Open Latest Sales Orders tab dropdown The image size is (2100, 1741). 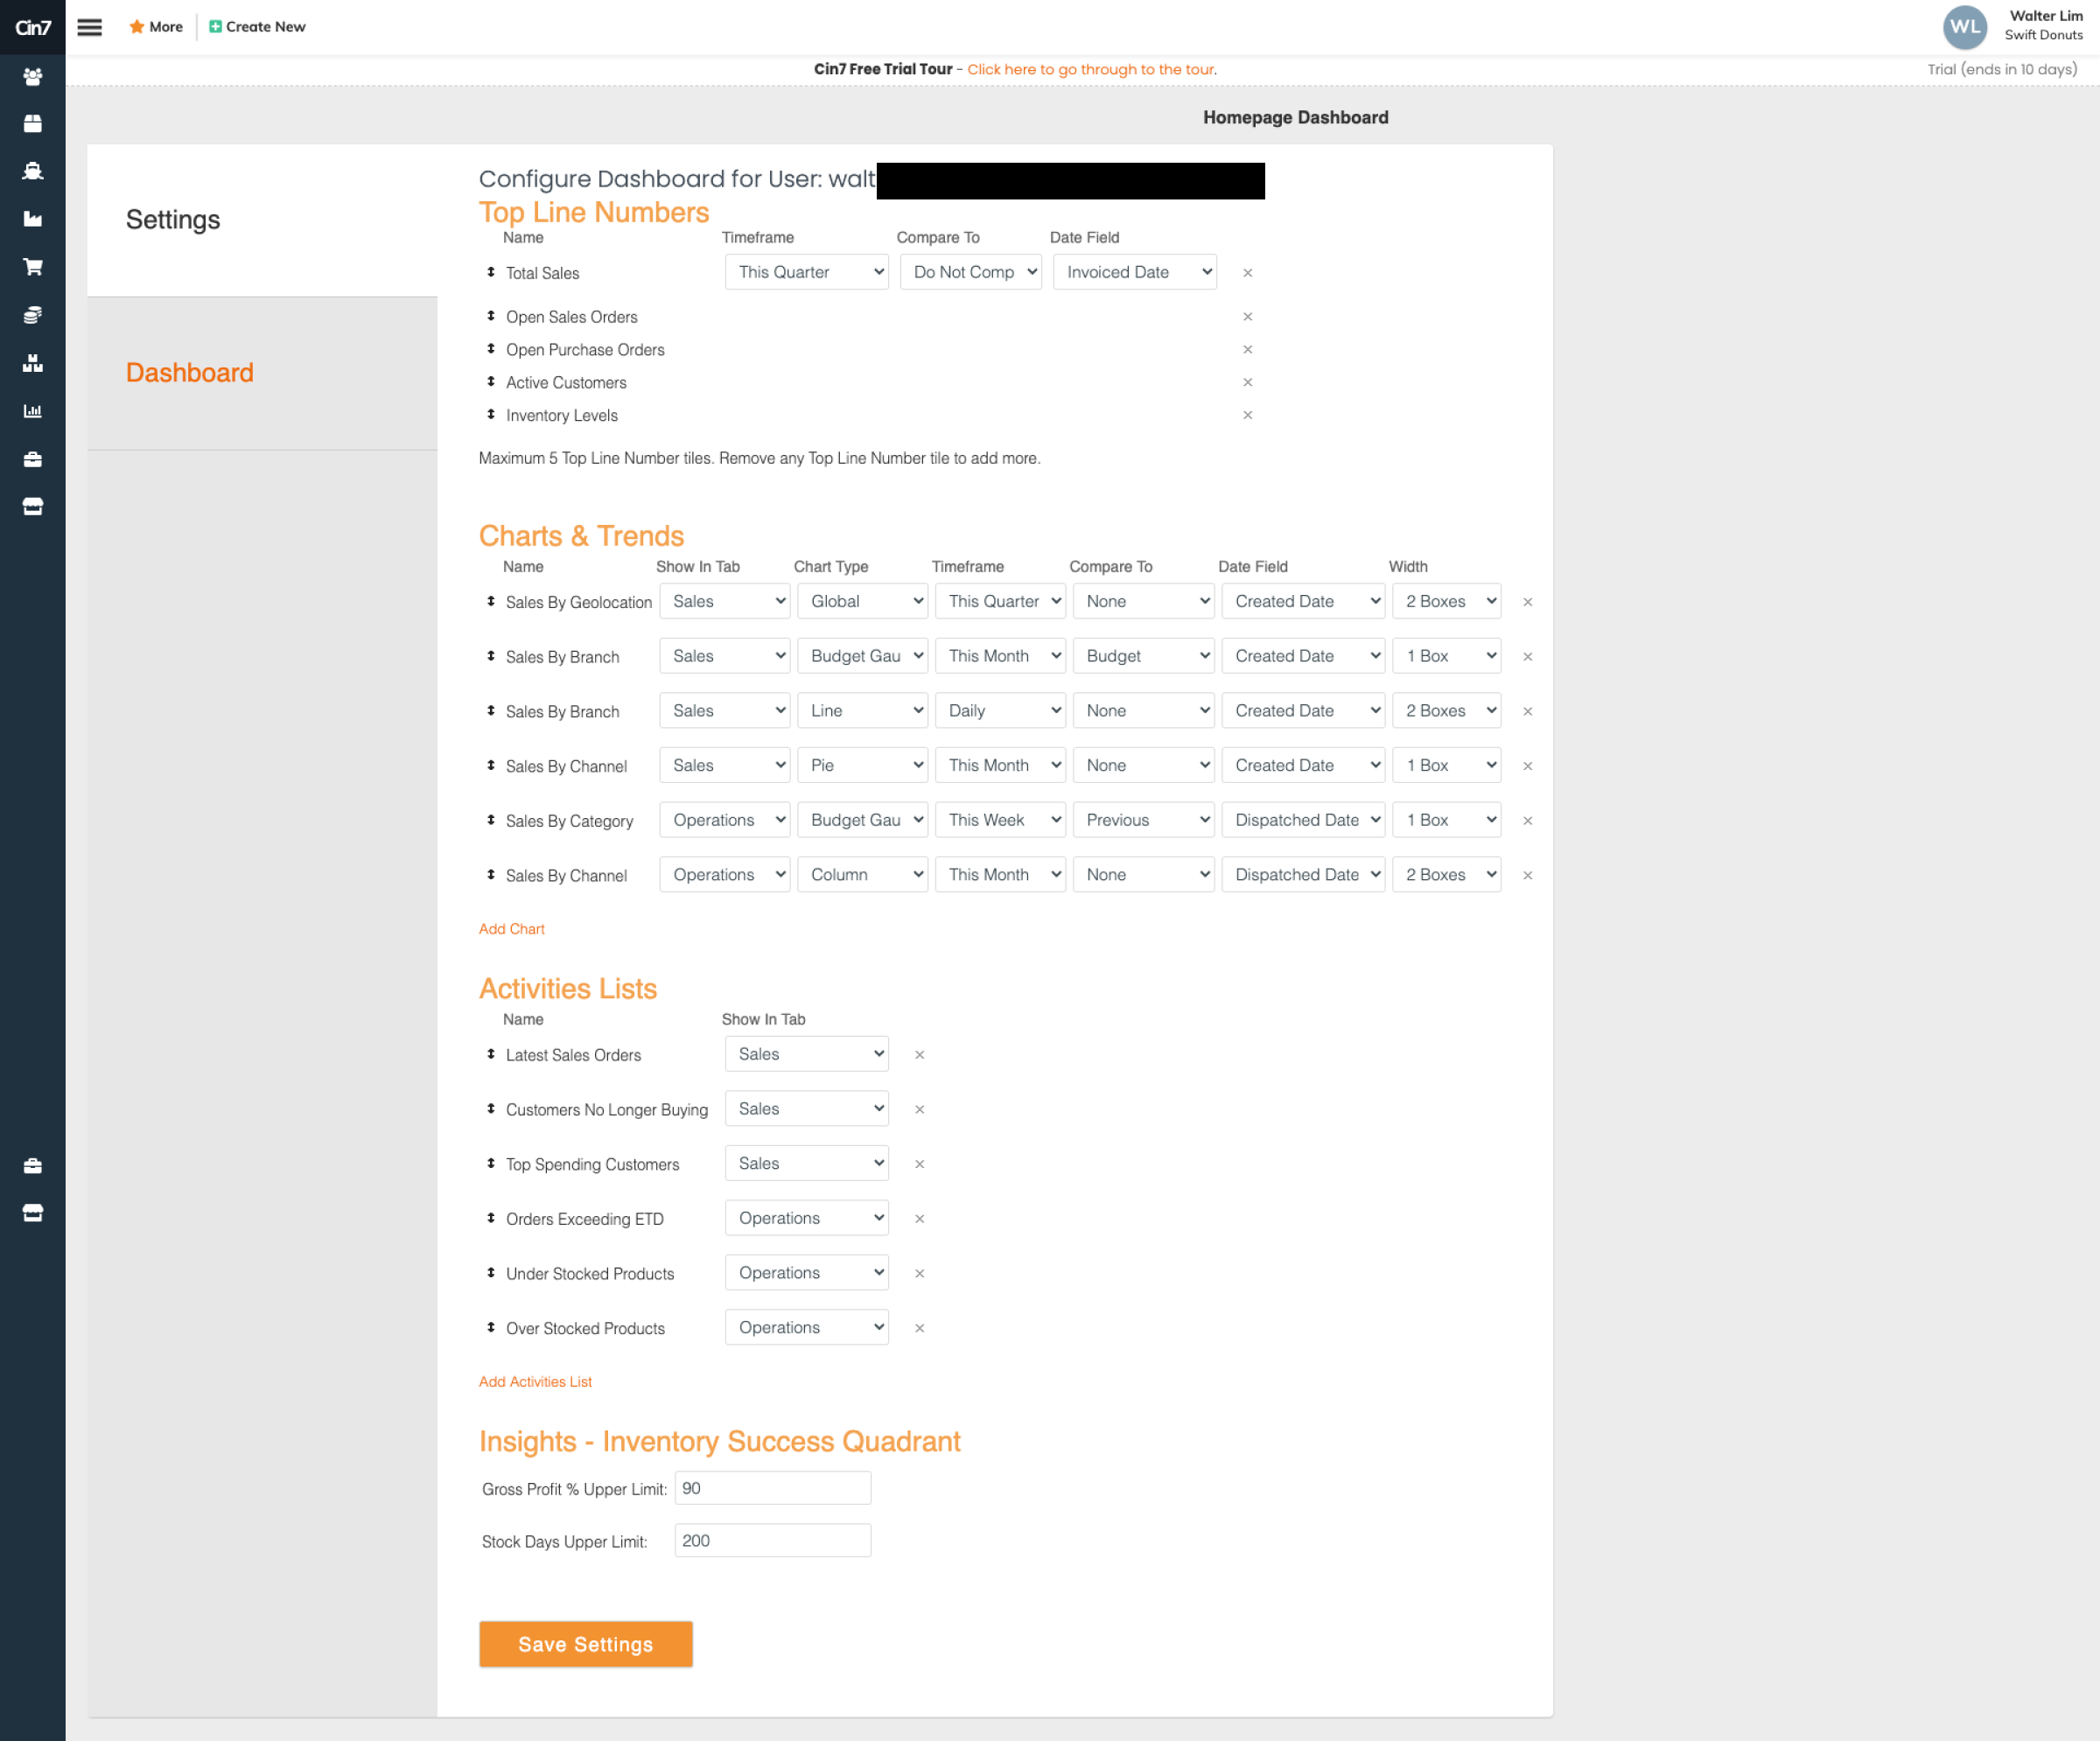(807, 1054)
